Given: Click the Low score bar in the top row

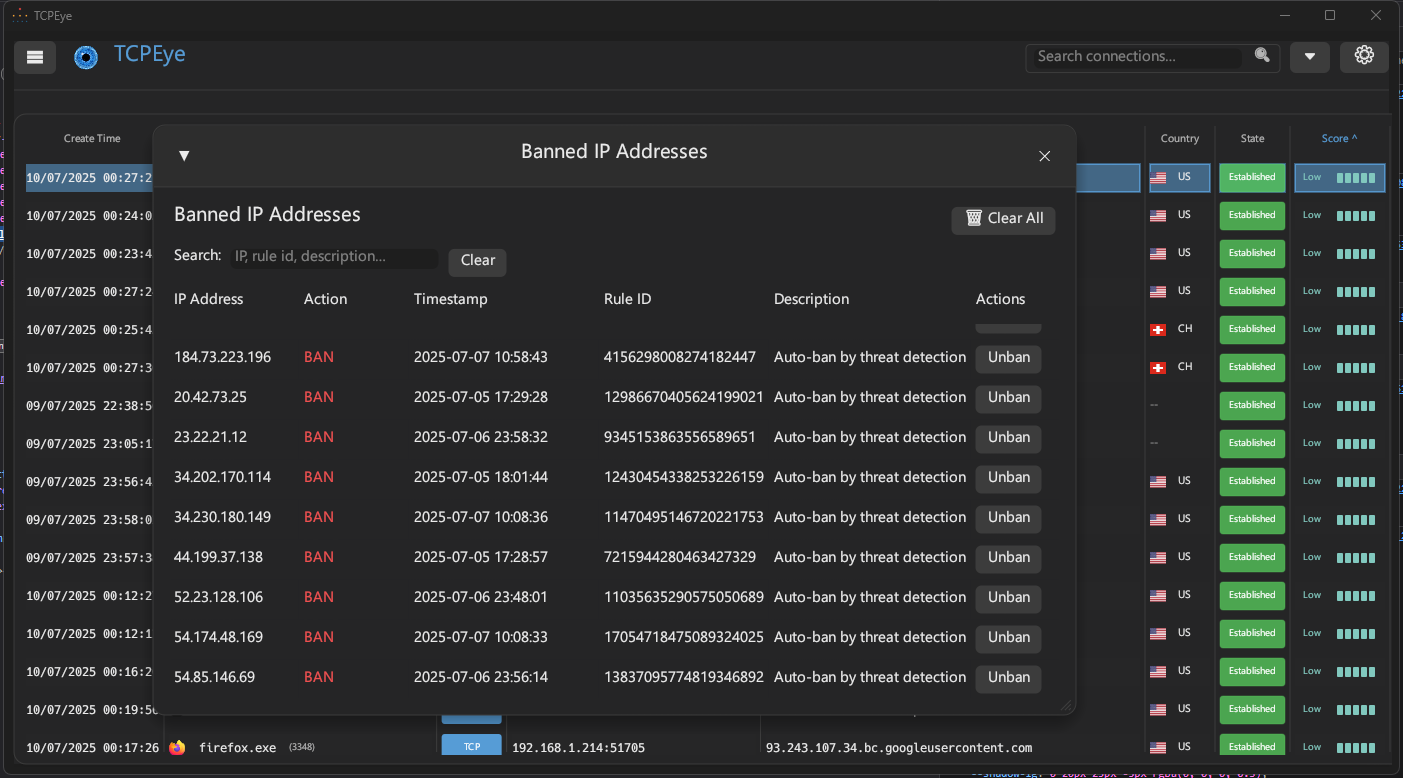Looking at the screenshot, I should [x=1355, y=178].
